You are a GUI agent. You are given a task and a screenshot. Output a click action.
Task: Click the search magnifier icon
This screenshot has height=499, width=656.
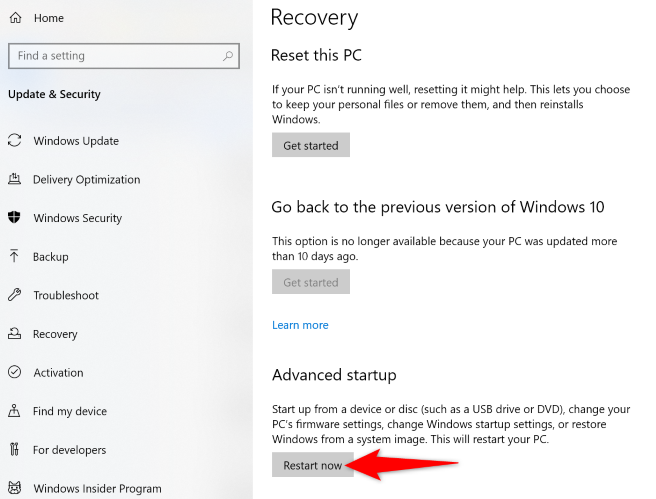(228, 56)
